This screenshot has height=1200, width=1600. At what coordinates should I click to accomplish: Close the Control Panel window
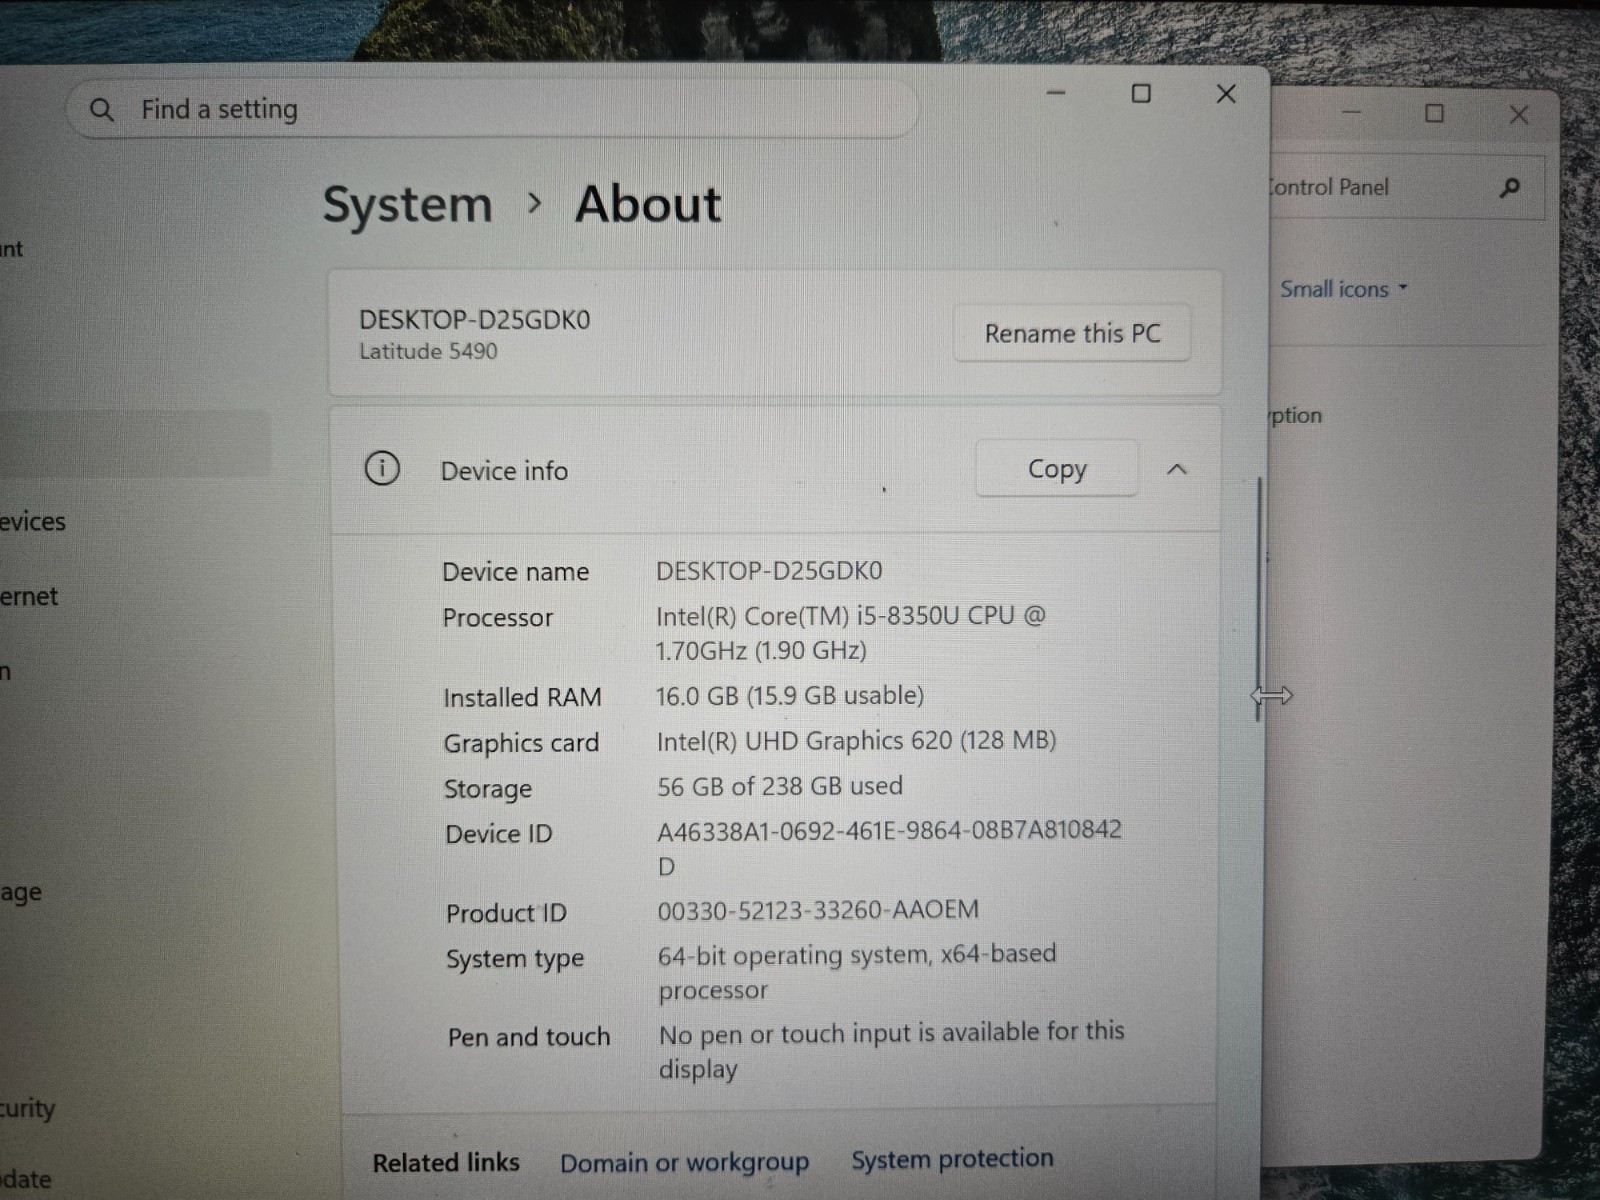point(1519,115)
